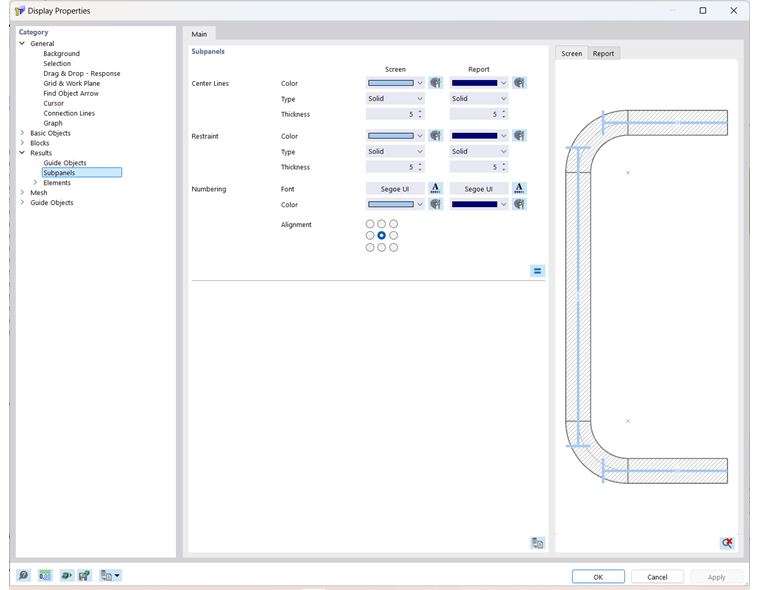Click the Cancel button
The image size is (760, 590).
(x=657, y=576)
